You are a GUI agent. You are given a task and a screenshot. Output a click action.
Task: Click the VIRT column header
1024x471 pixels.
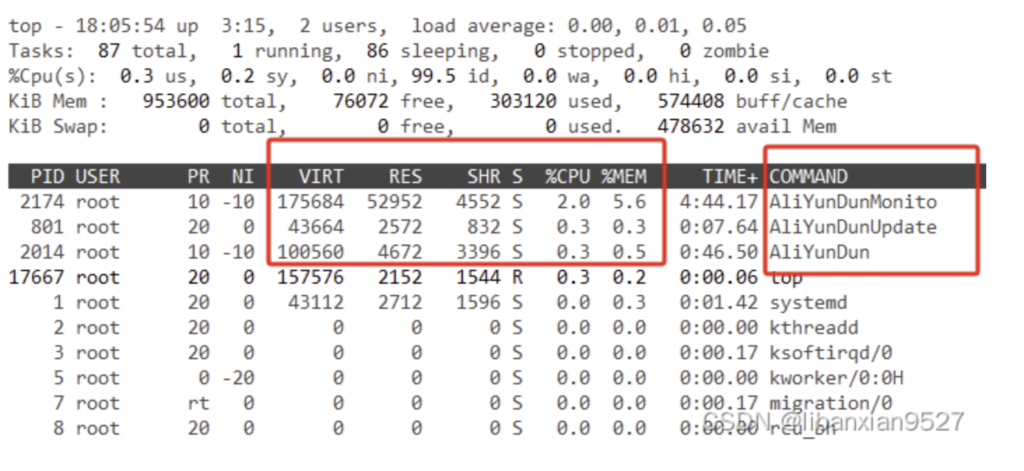(x=321, y=176)
